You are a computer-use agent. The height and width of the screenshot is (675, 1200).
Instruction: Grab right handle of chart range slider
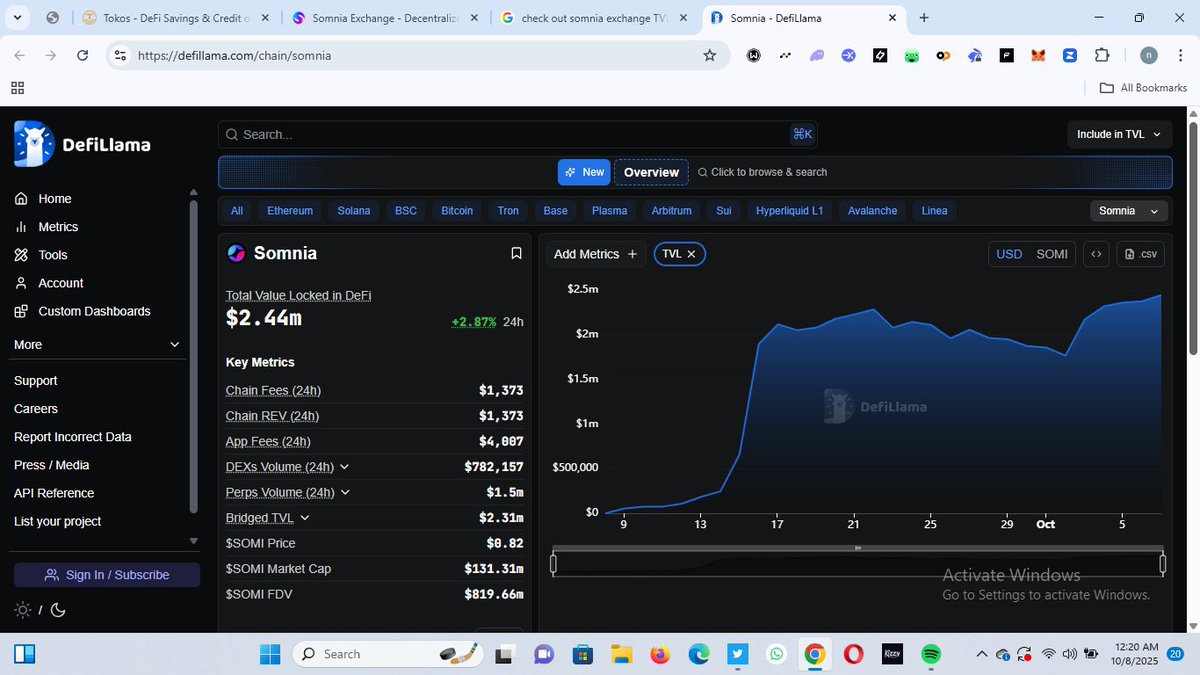pyautogui.click(x=1163, y=564)
